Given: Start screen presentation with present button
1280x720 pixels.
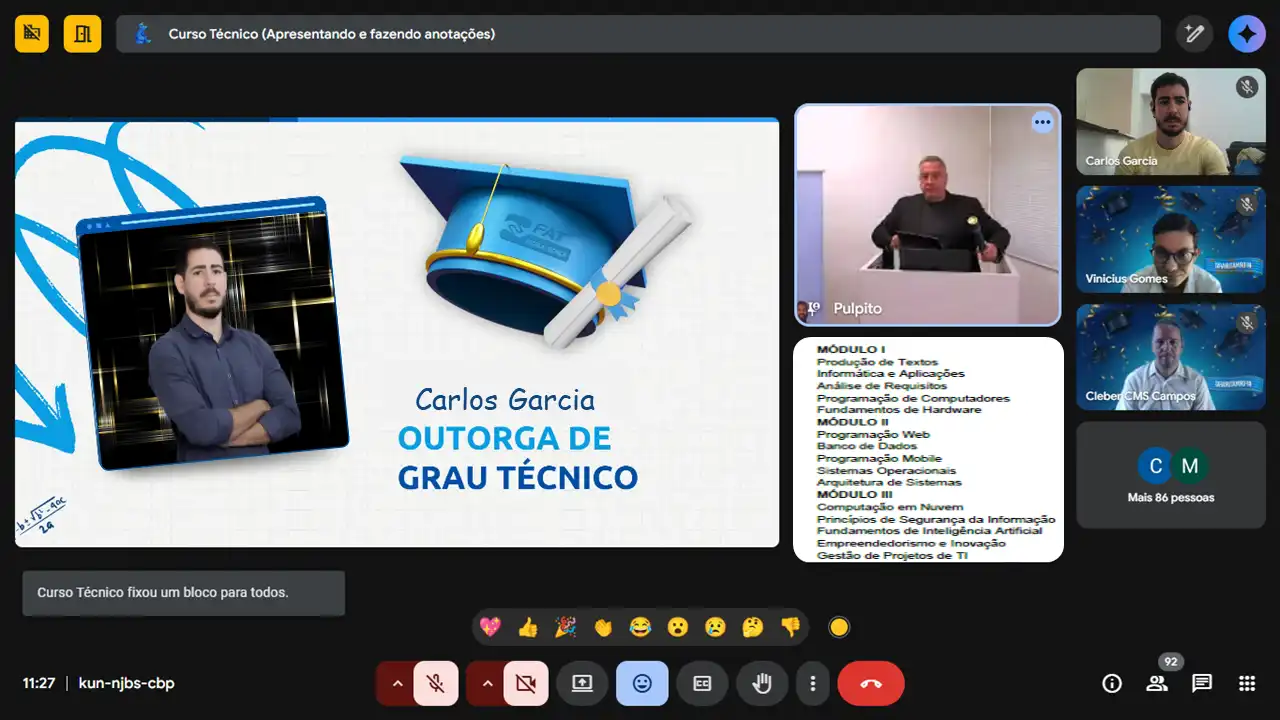Looking at the screenshot, I should [x=582, y=684].
